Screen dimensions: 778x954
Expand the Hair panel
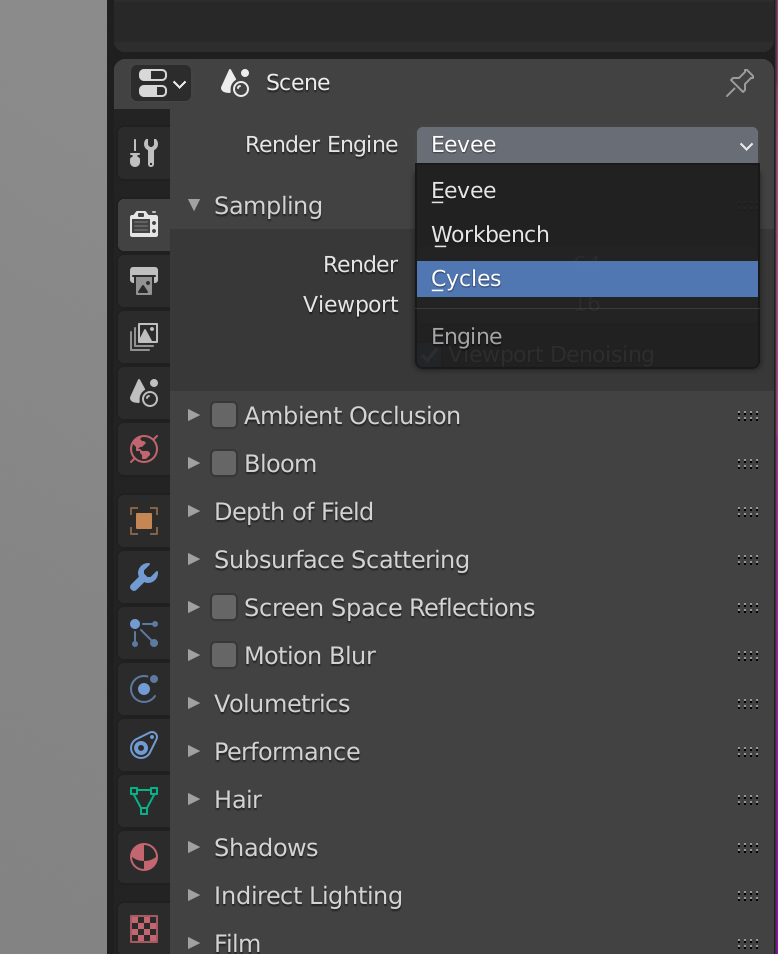coord(194,799)
